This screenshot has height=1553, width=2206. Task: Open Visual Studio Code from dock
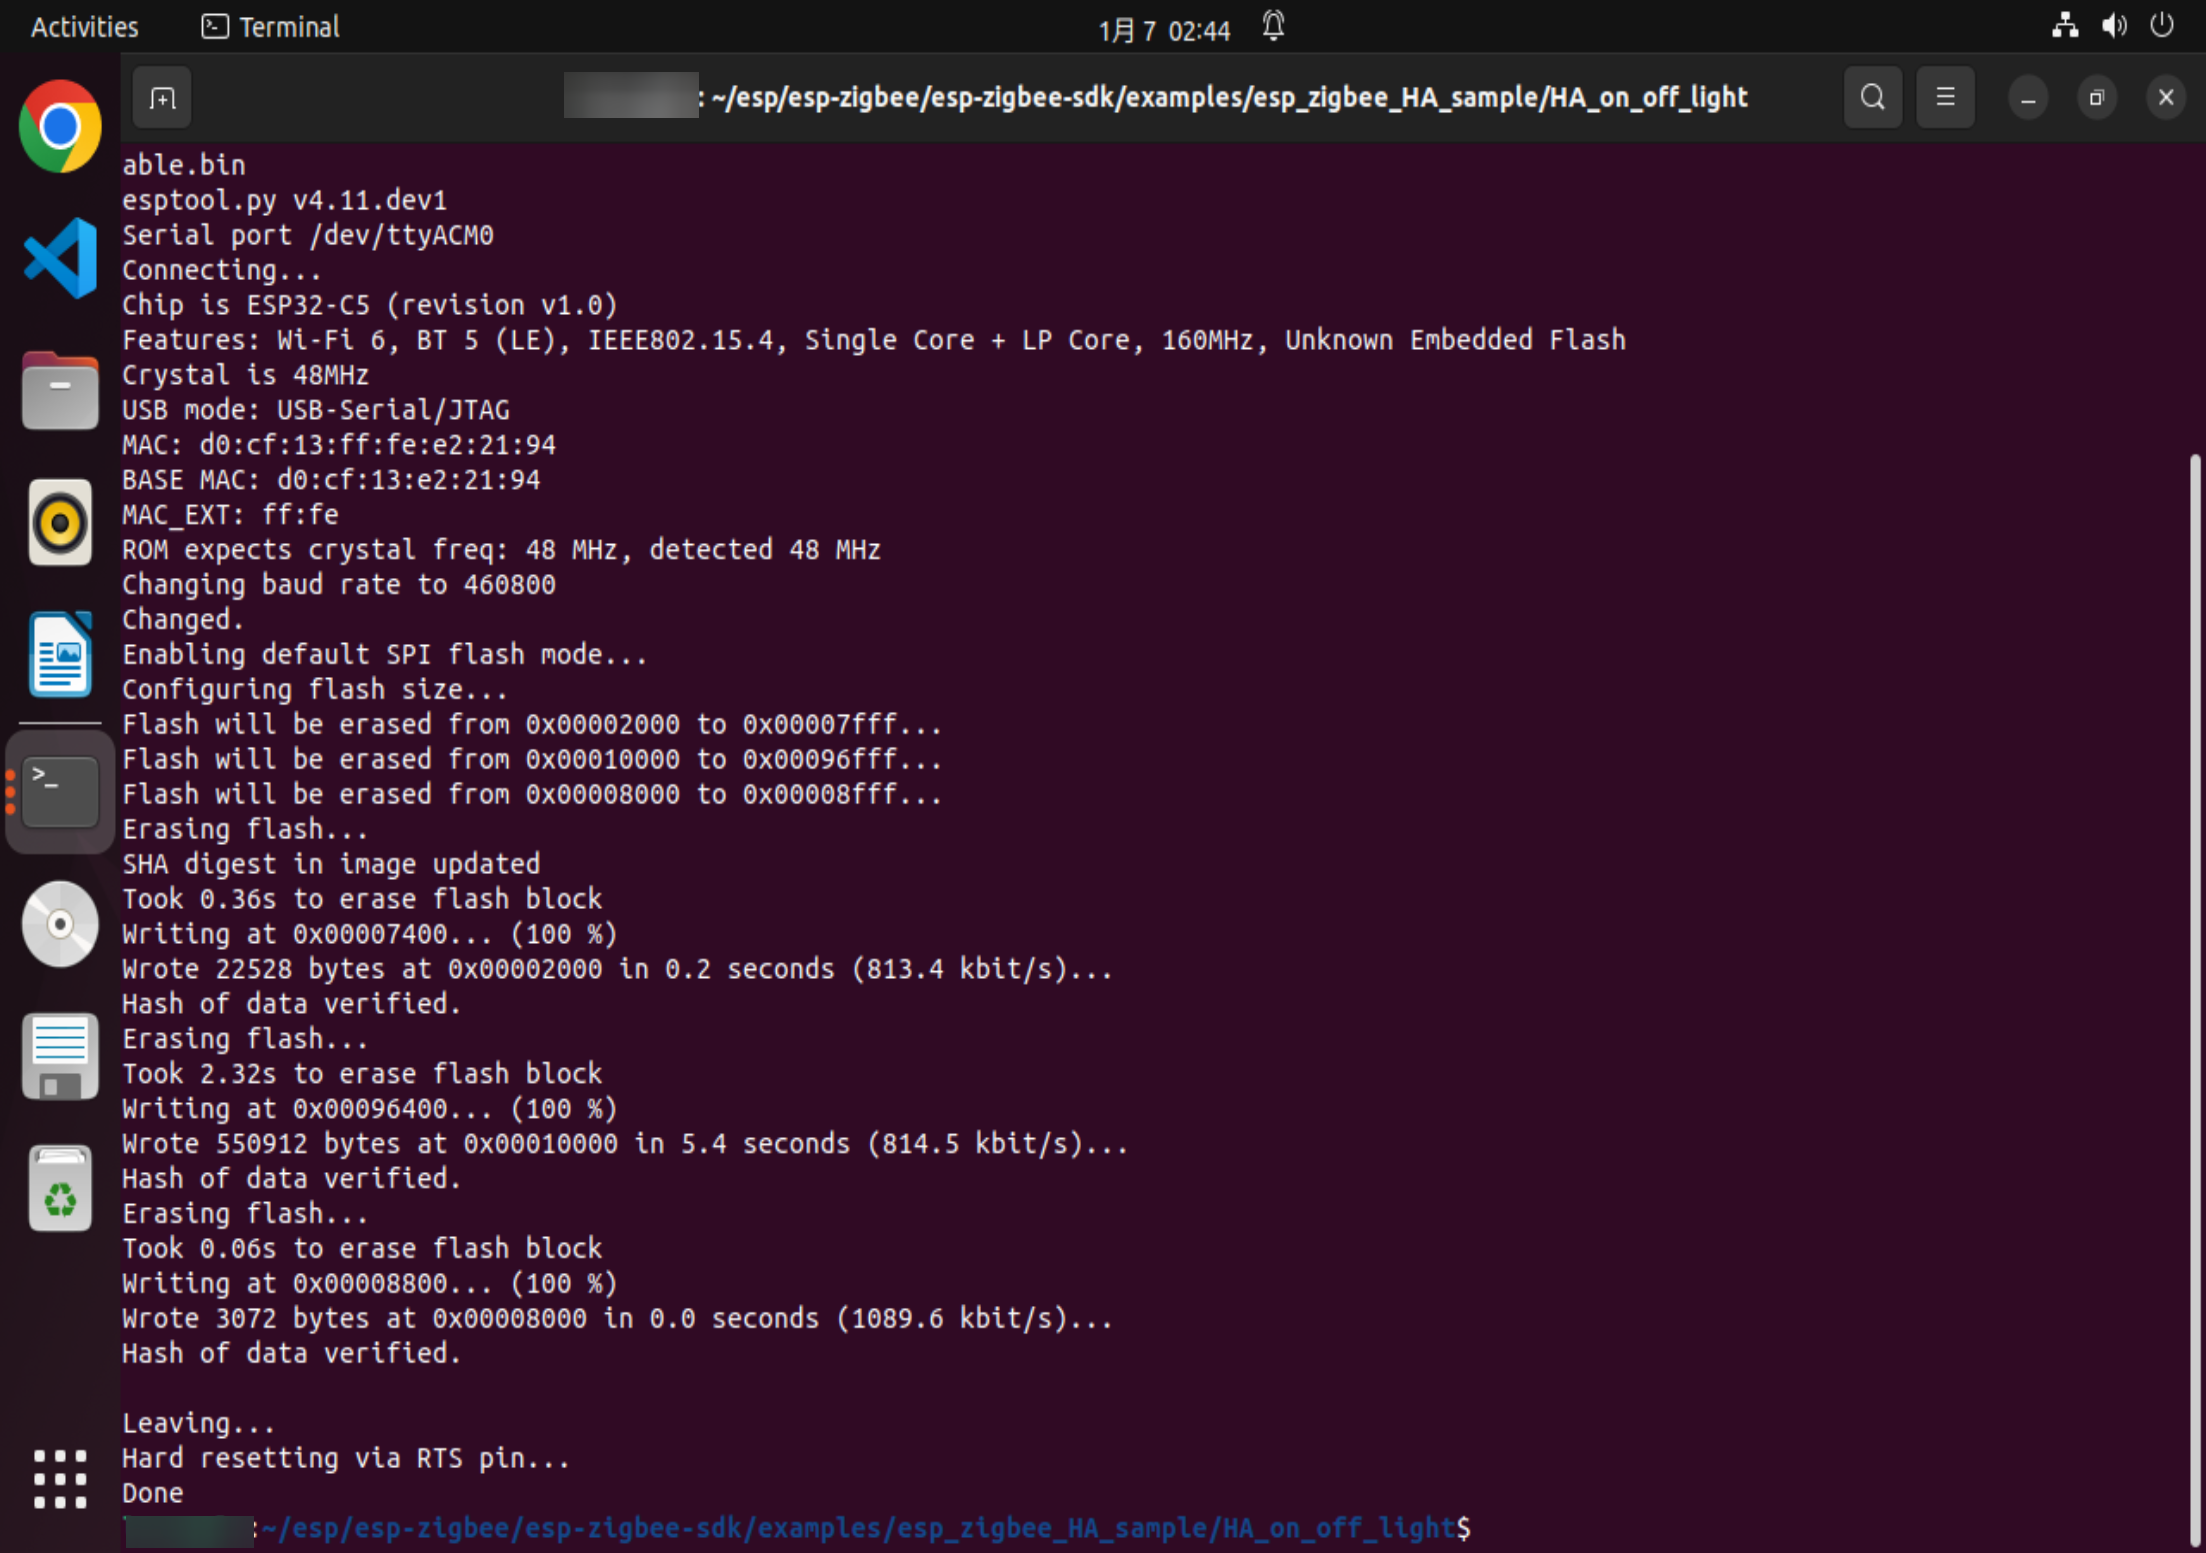[60, 258]
